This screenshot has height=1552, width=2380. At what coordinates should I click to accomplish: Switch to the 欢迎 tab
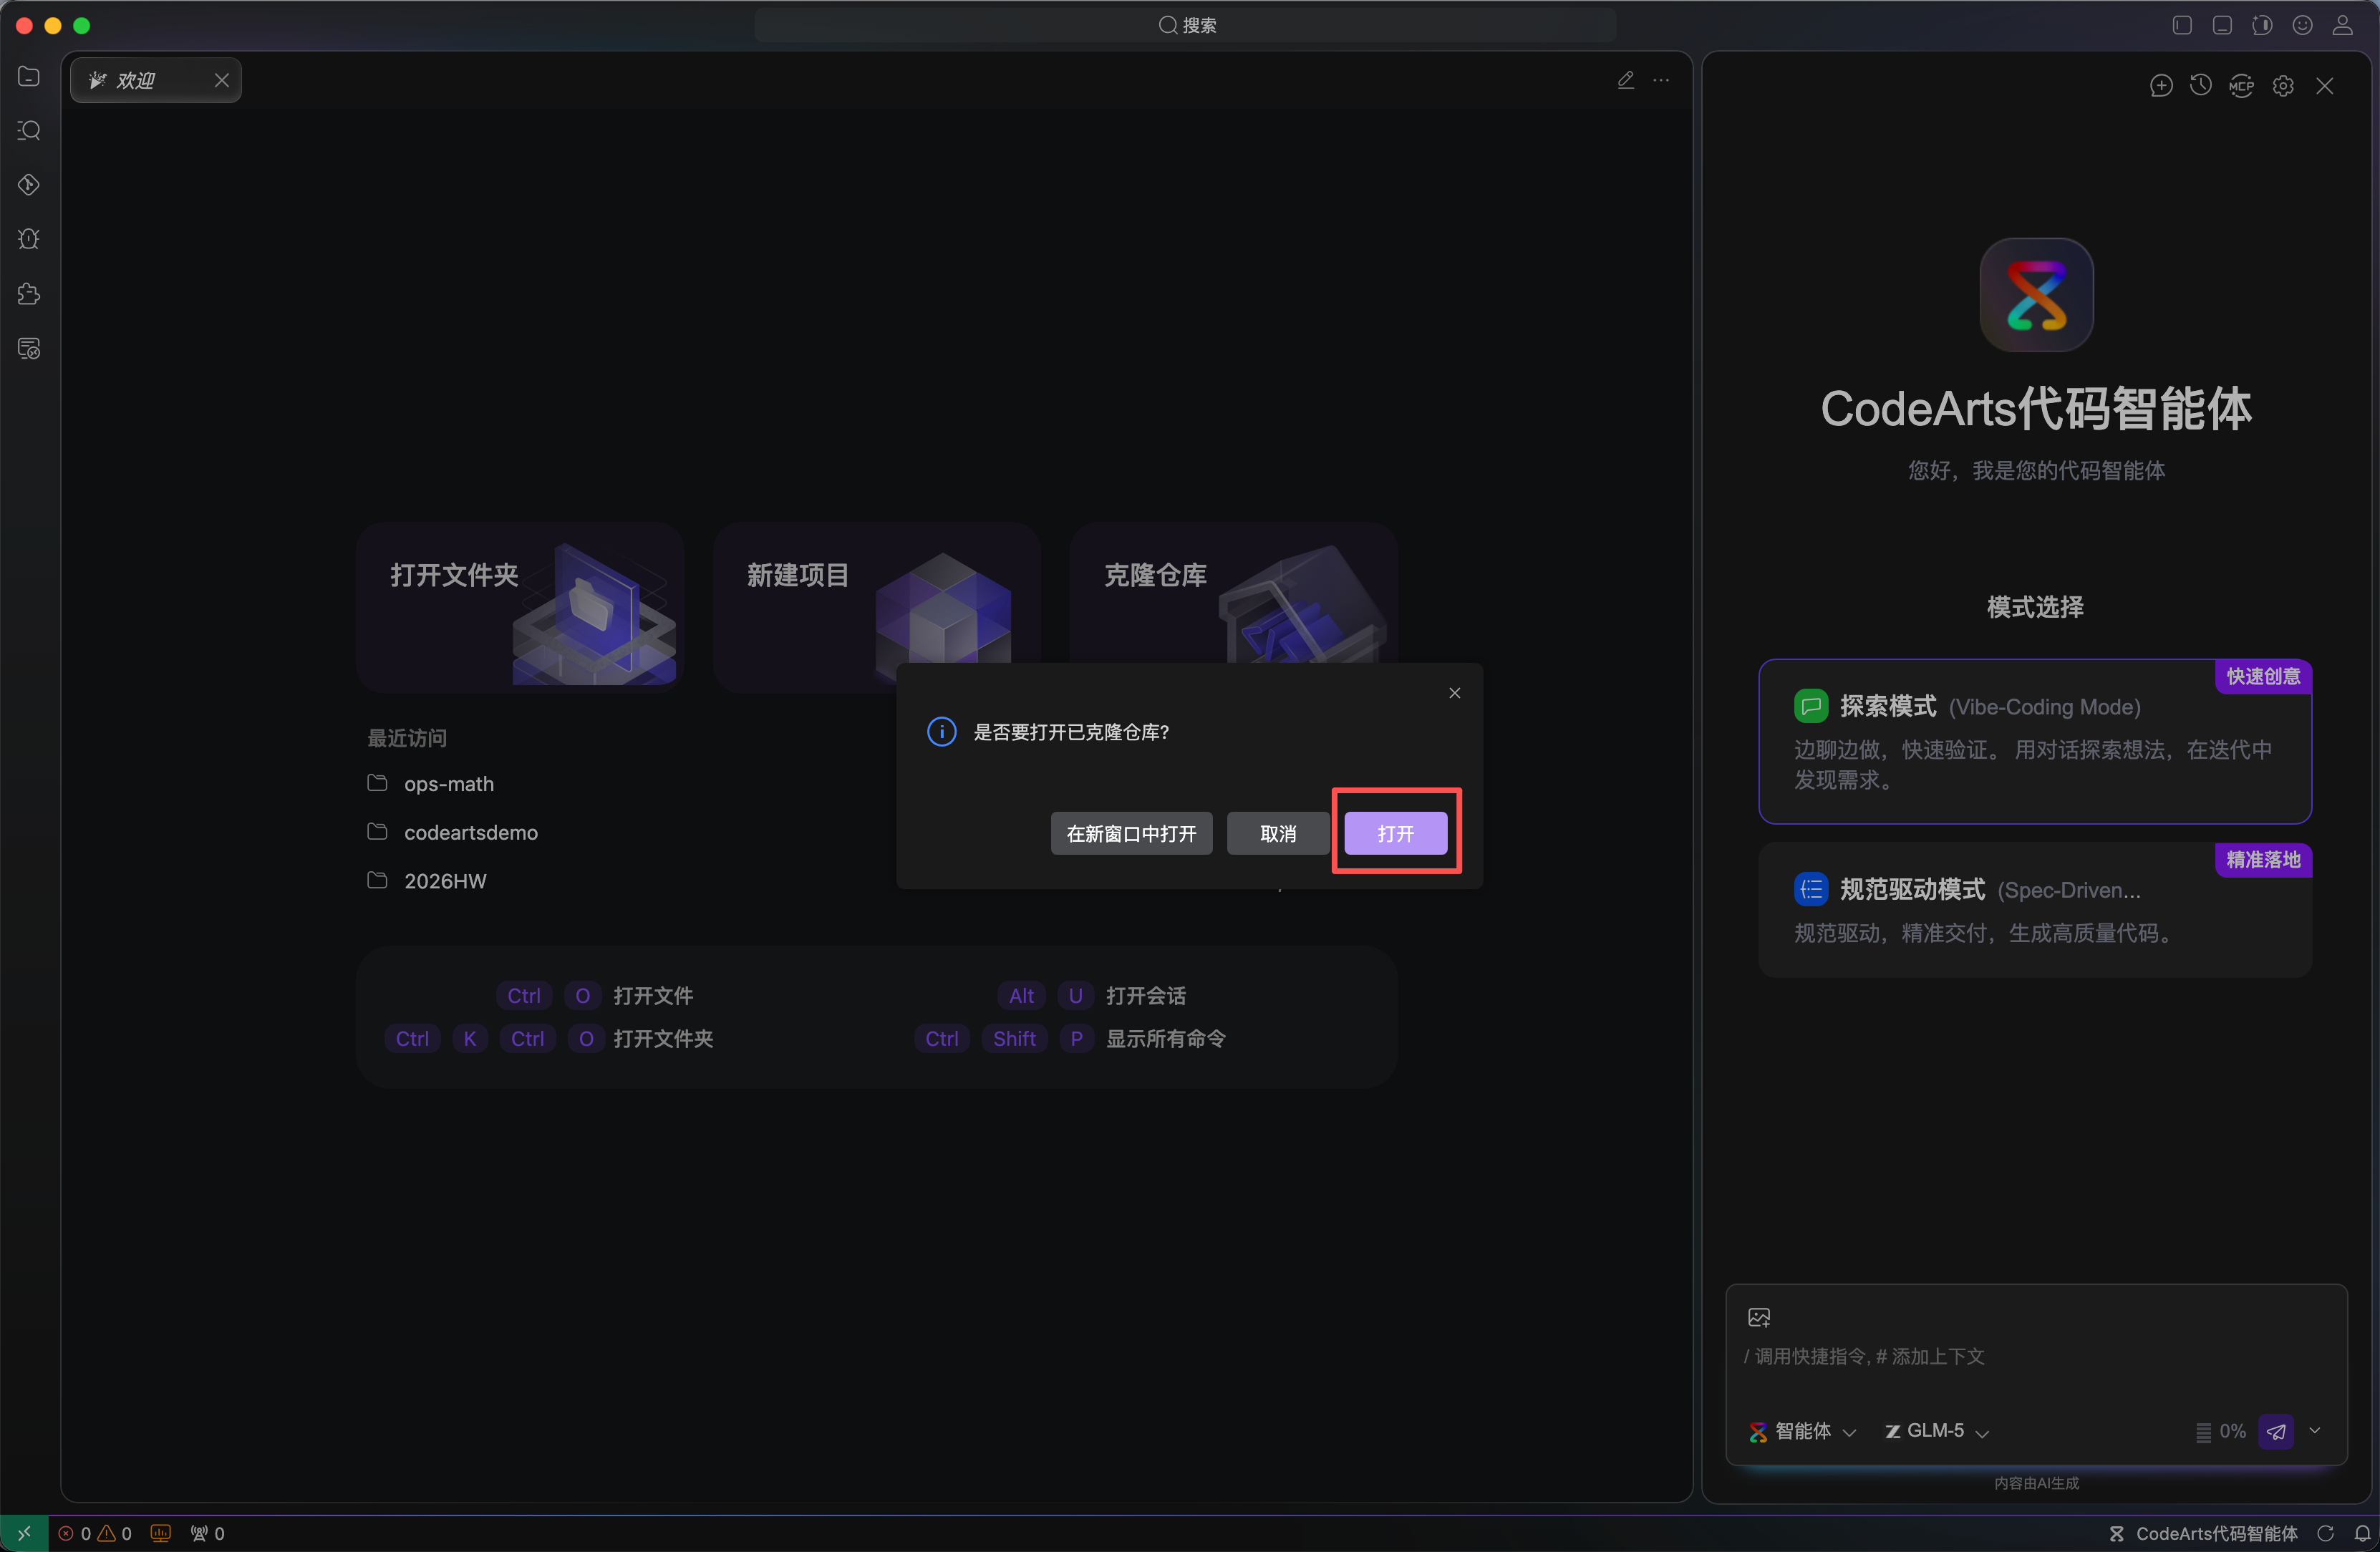pyautogui.click(x=136, y=80)
